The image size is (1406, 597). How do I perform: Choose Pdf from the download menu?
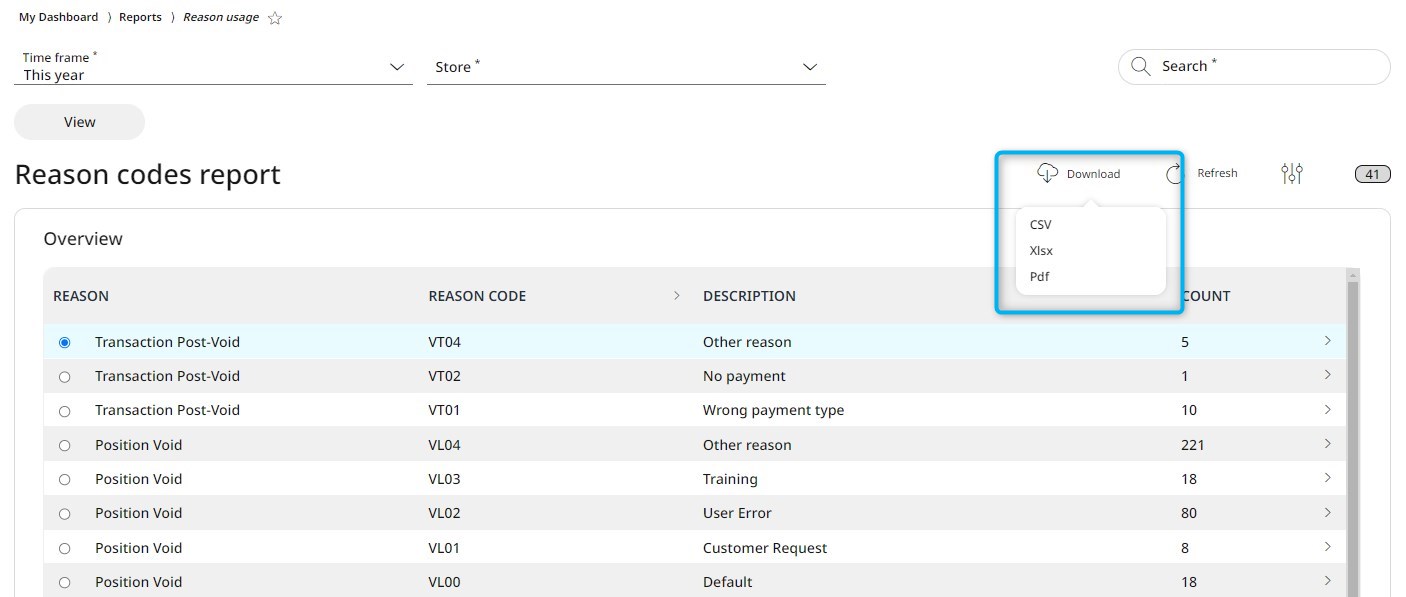1039,277
